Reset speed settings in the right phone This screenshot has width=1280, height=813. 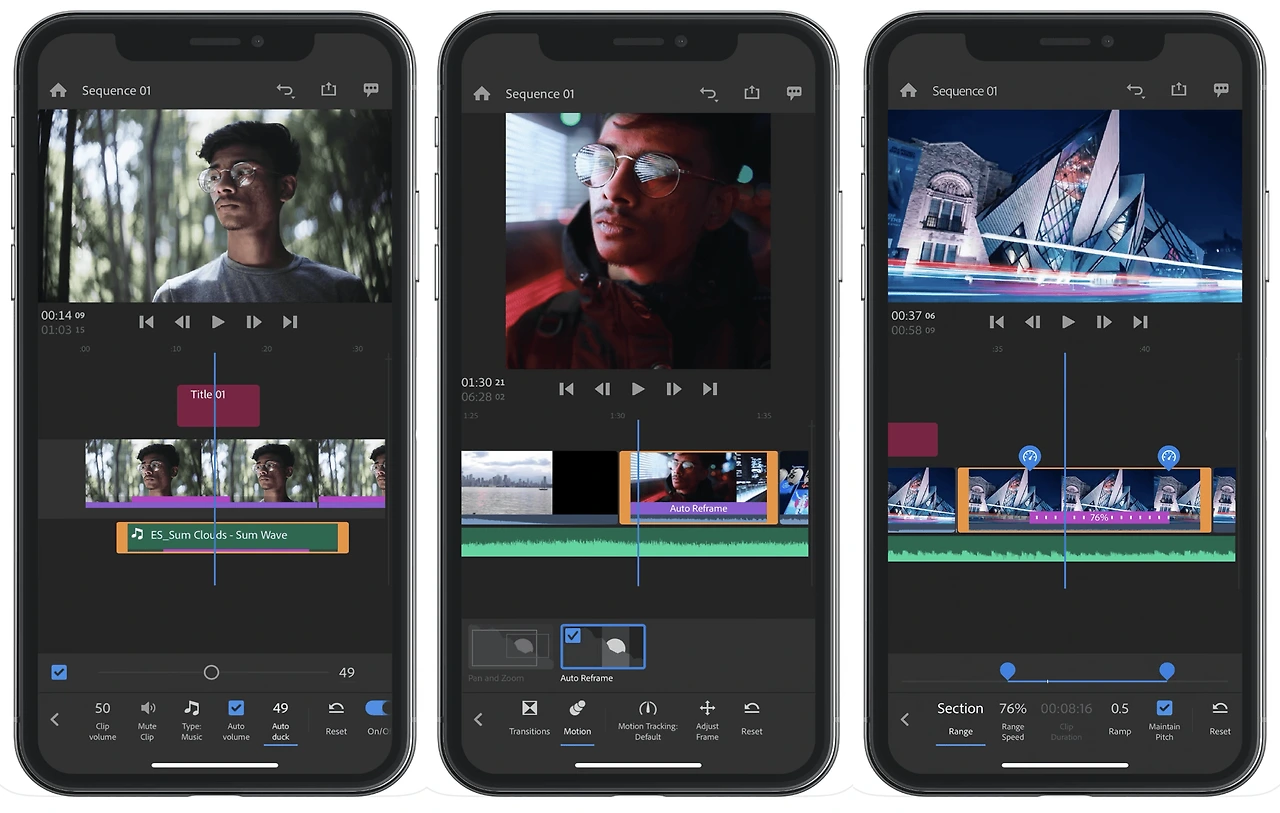pyautogui.click(x=1220, y=717)
